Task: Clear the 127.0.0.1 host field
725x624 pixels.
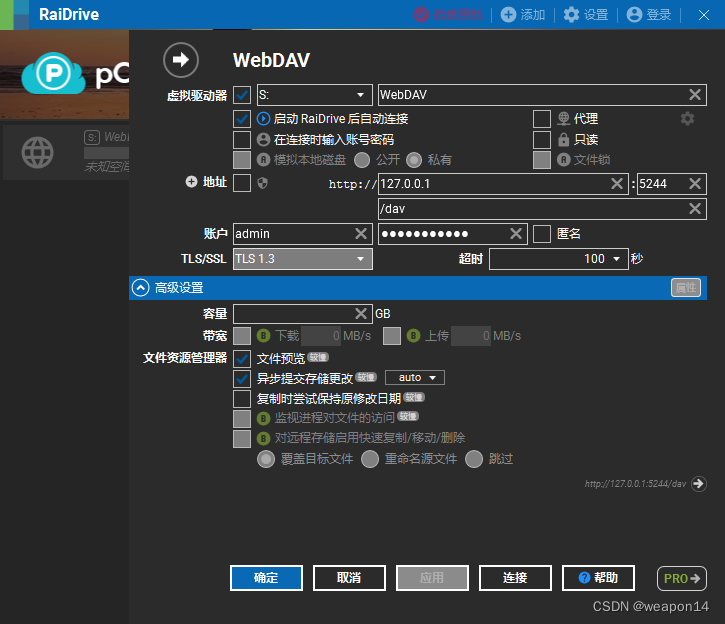Action: pyautogui.click(x=617, y=184)
